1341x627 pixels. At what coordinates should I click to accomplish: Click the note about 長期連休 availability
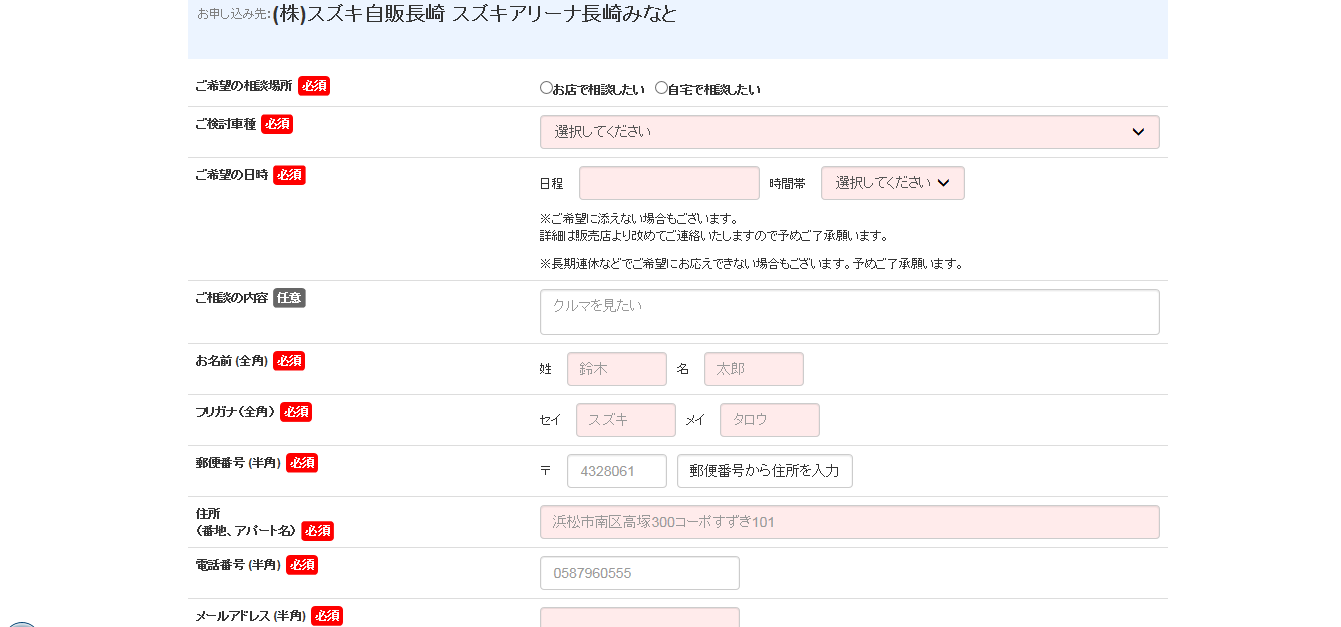click(751, 264)
